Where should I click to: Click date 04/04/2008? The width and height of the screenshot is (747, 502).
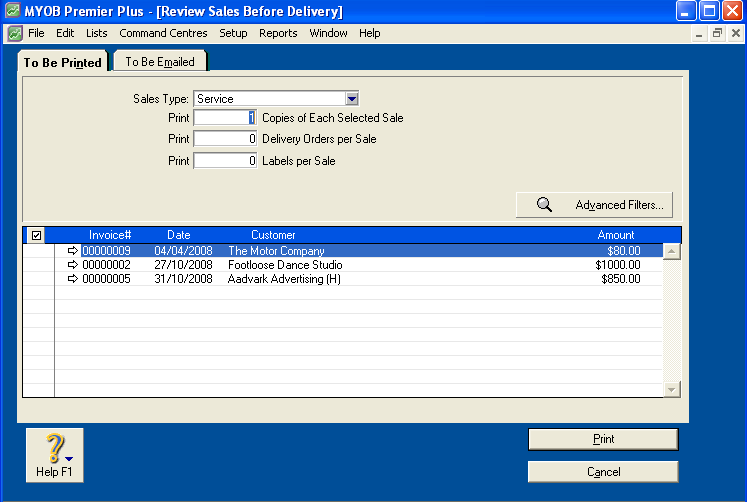(x=183, y=251)
